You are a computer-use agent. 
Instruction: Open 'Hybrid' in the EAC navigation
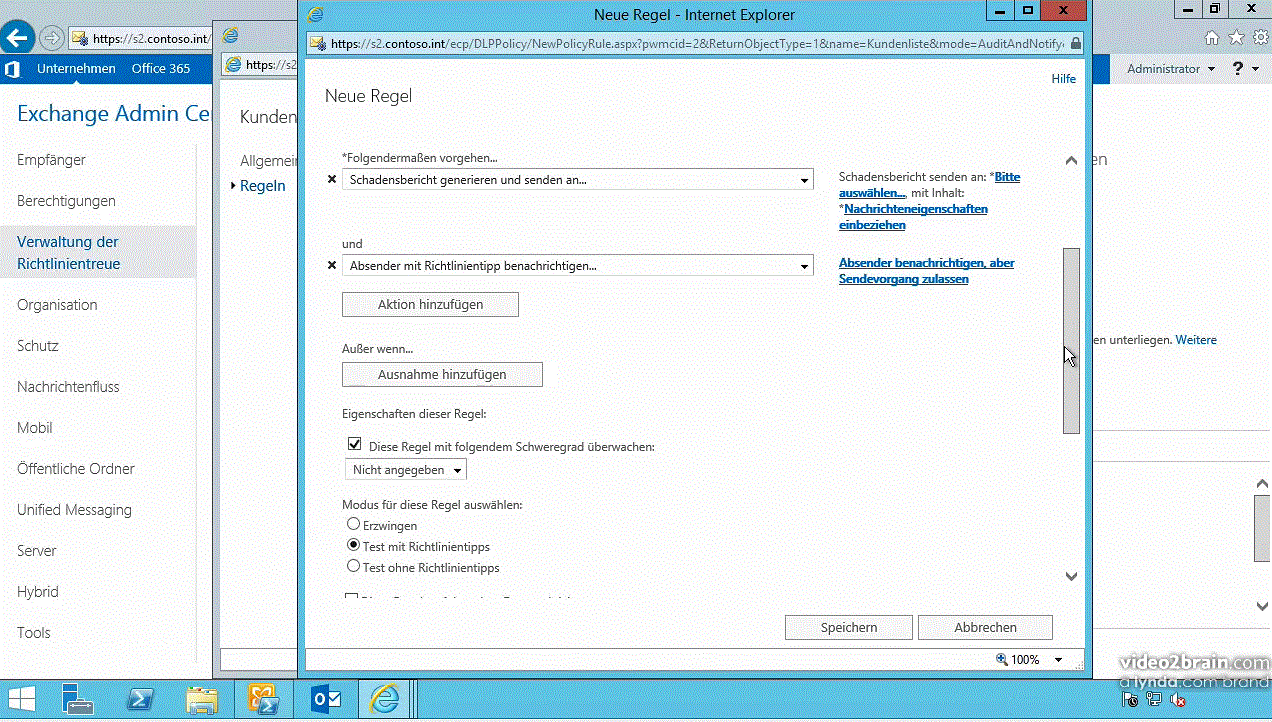(38, 592)
